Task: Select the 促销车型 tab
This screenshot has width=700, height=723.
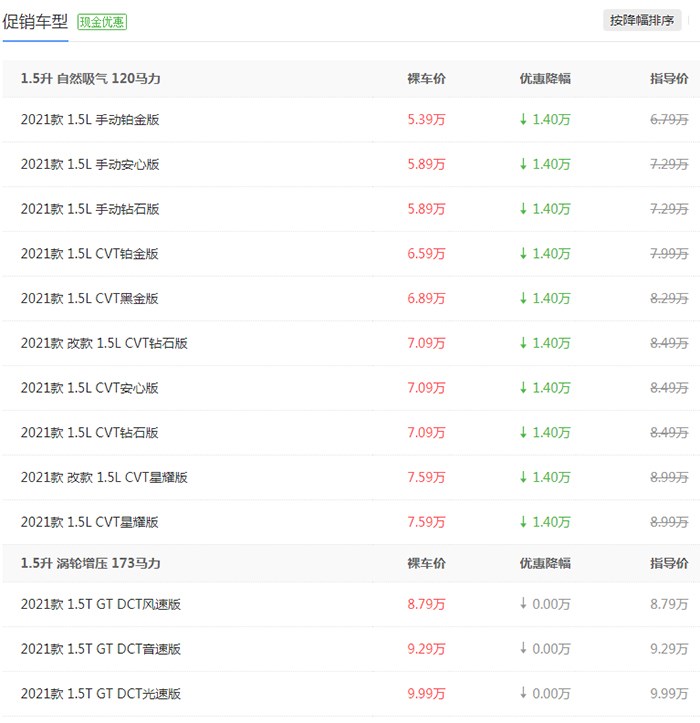Action: [x=35, y=21]
